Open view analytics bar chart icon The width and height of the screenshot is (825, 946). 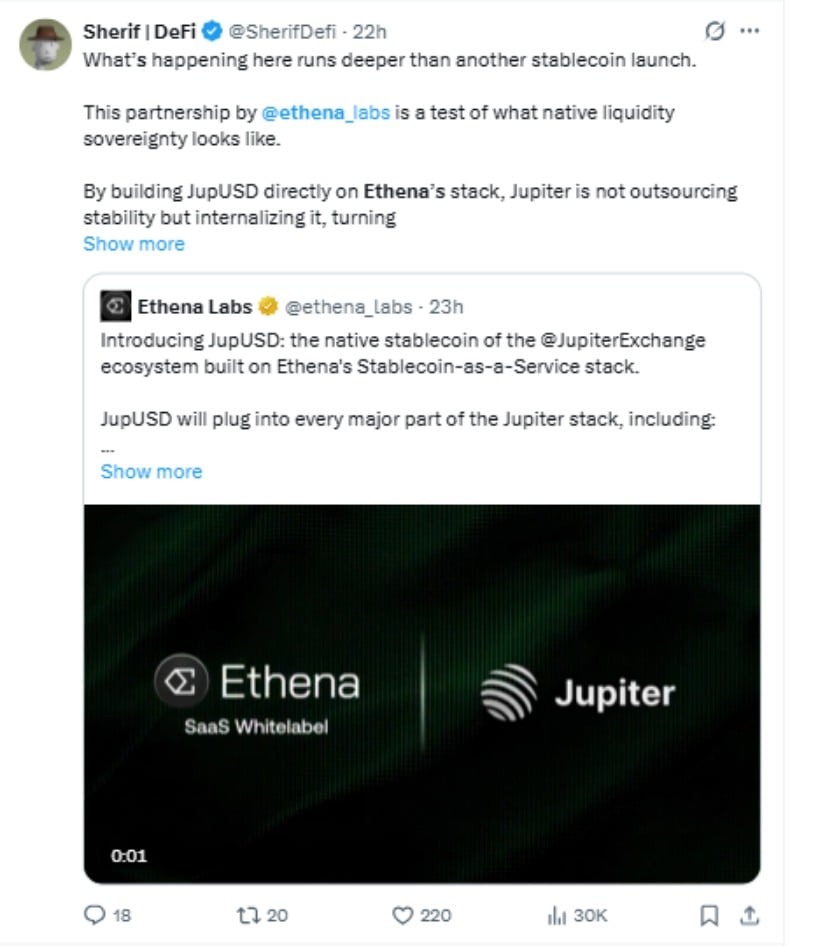(x=556, y=915)
